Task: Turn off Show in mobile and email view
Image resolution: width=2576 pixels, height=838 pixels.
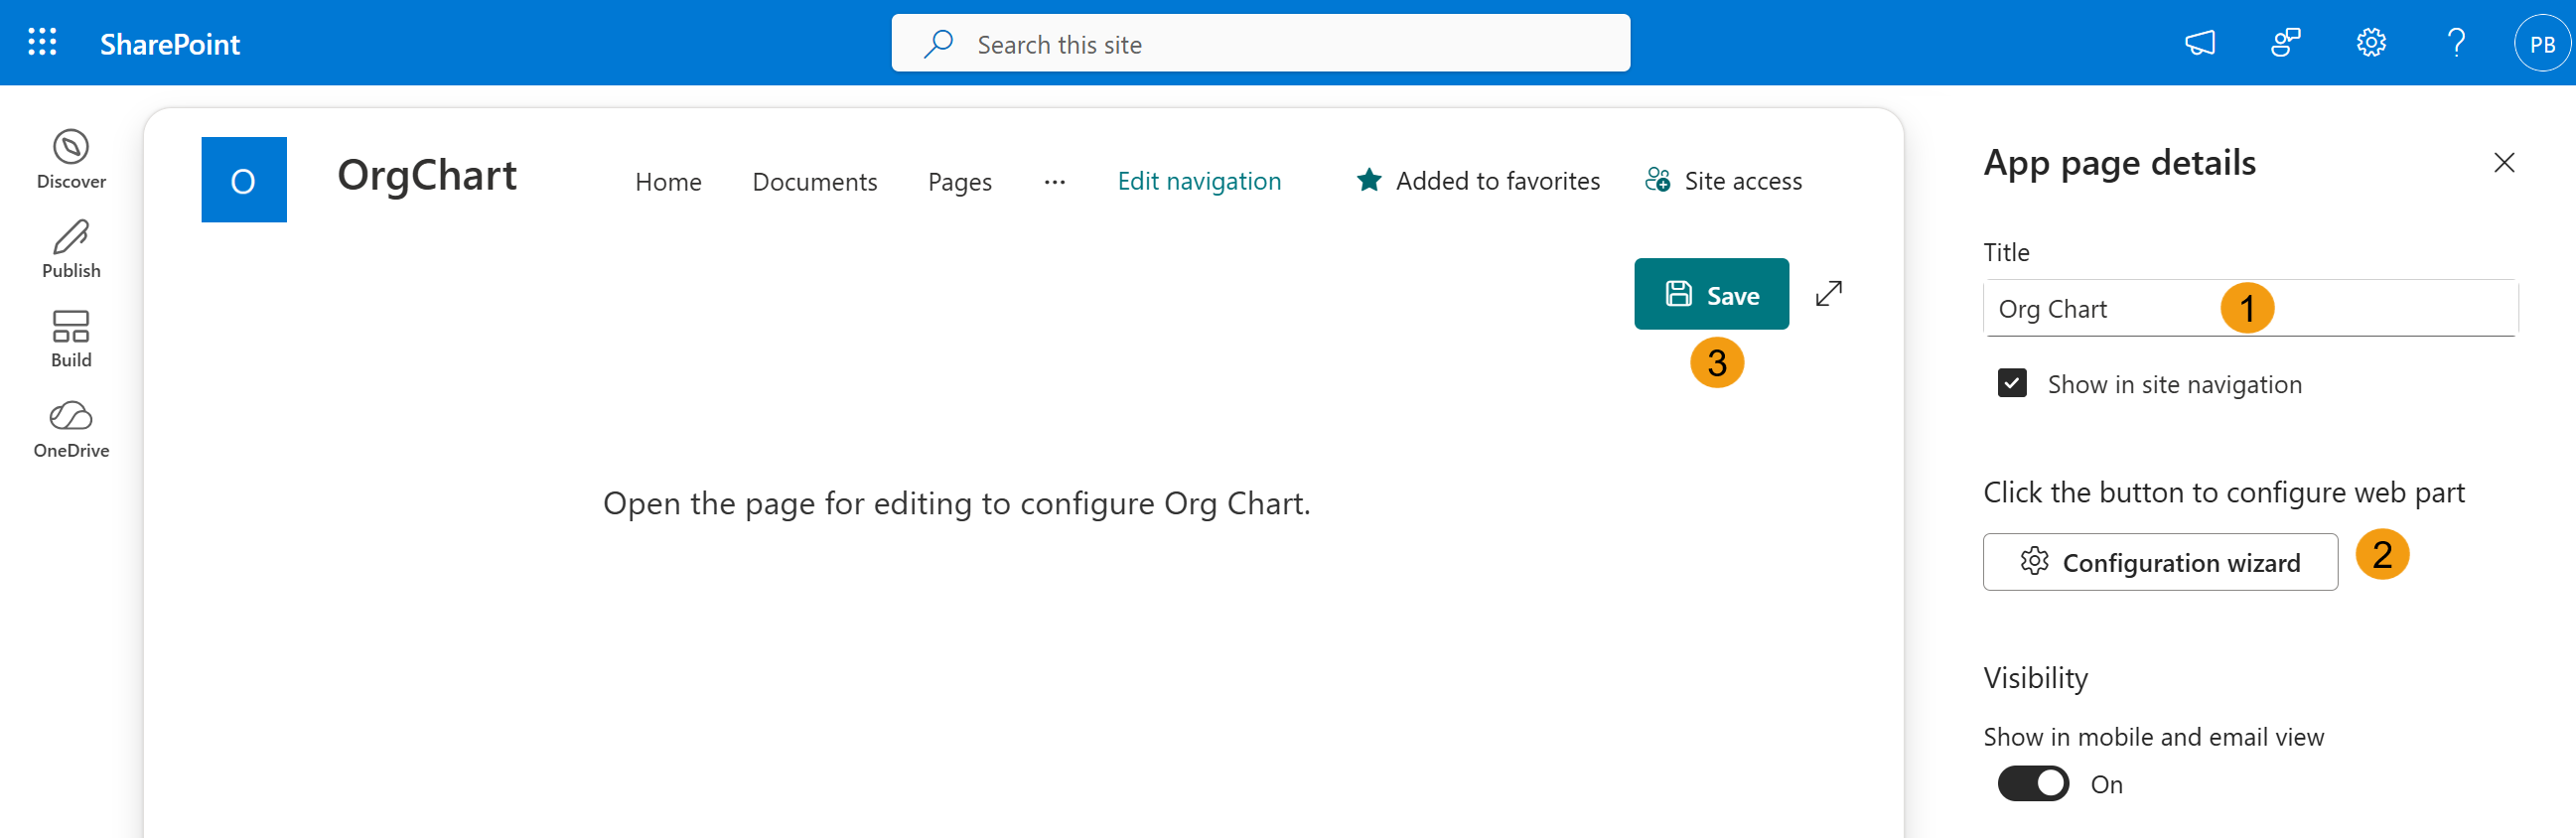Action: point(2033,784)
